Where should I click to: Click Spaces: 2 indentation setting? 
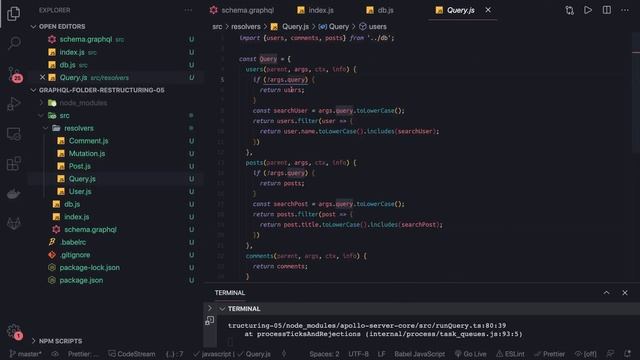pos(324,354)
